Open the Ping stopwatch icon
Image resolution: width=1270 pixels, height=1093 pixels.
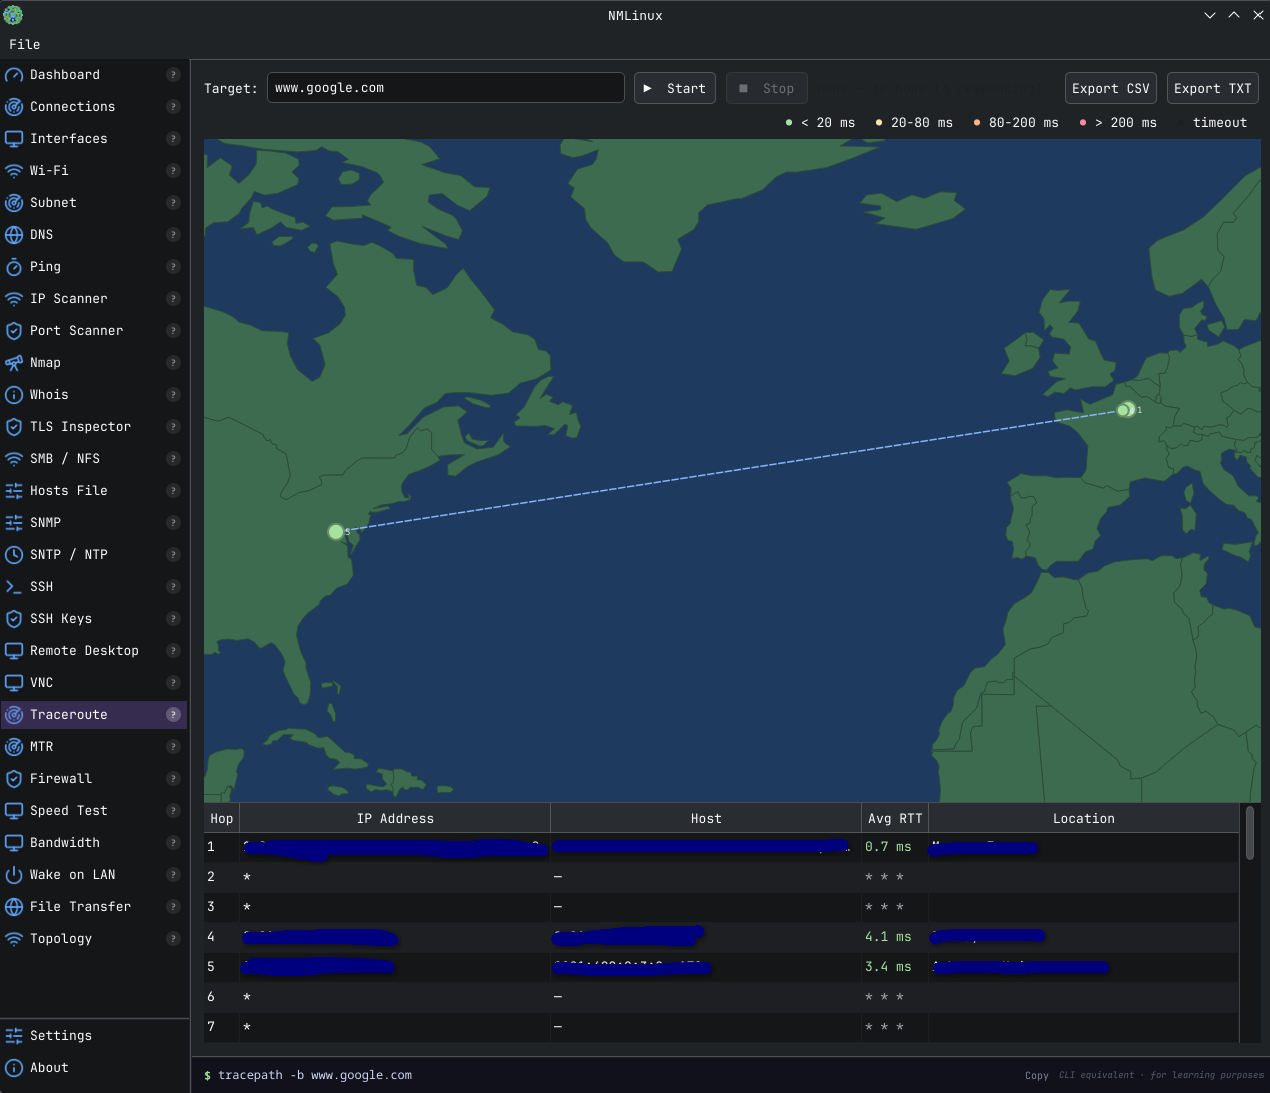(14, 267)
